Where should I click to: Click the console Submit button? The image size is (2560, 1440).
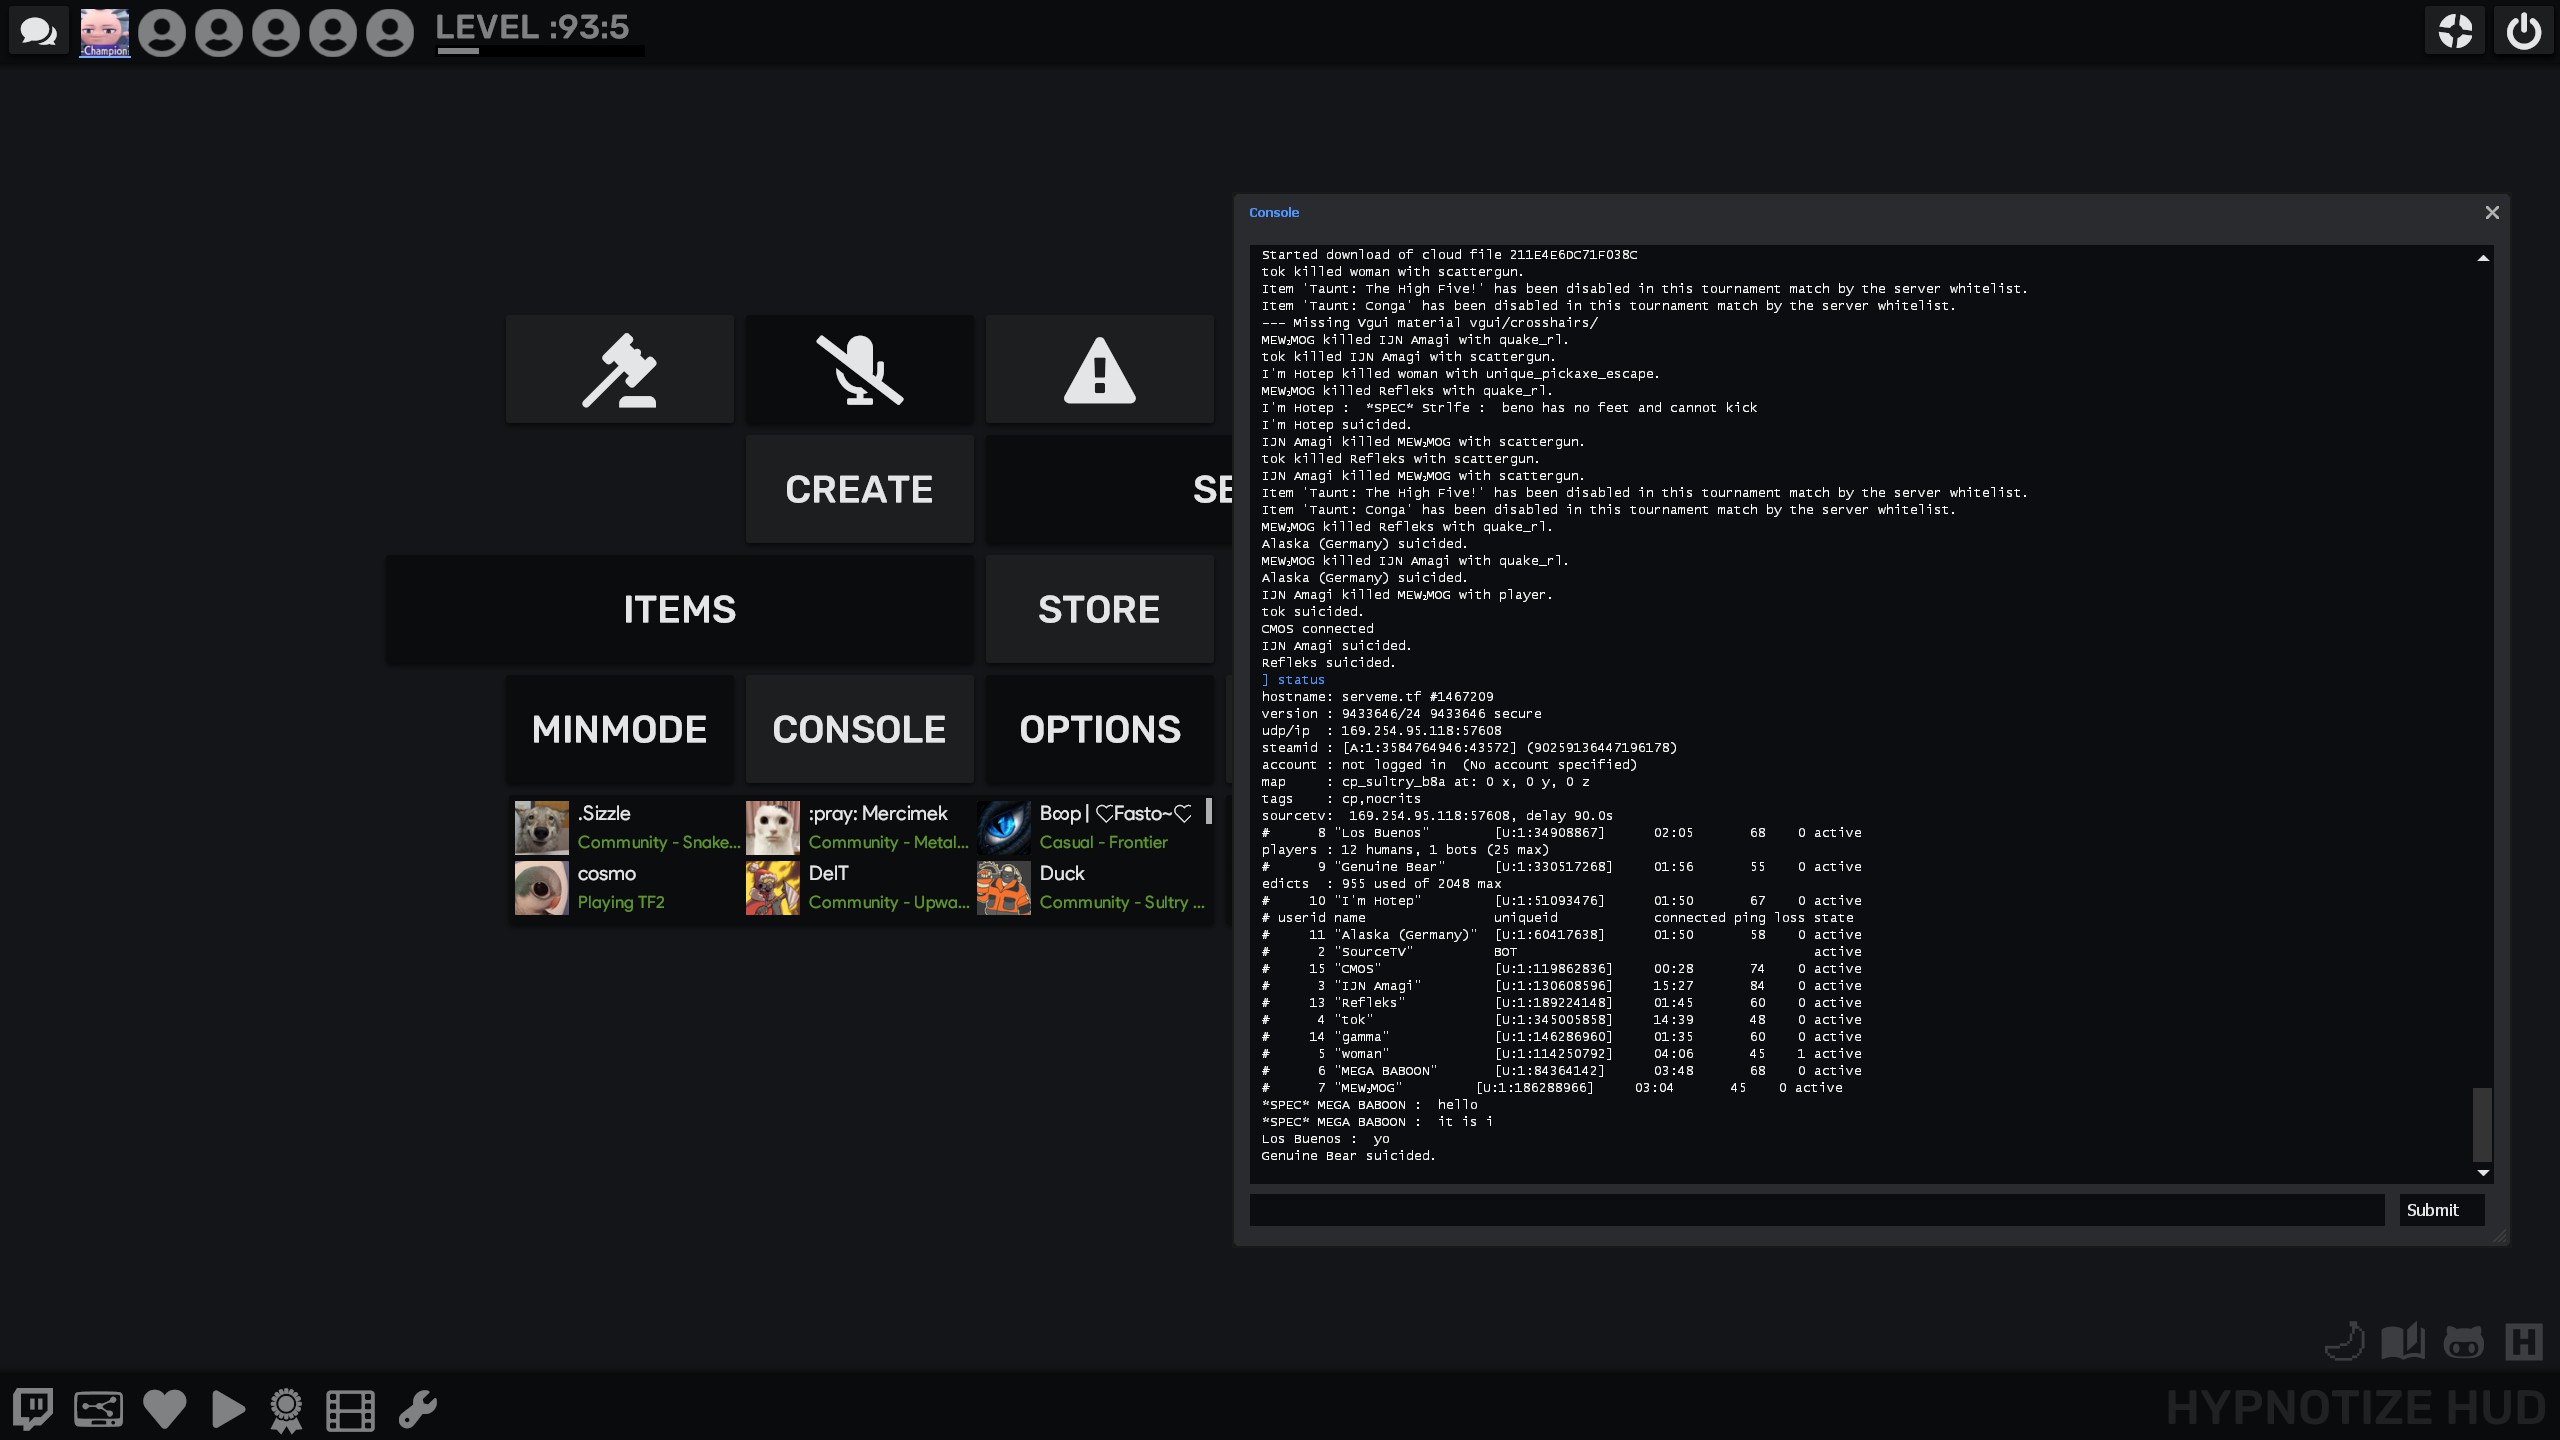click(x=2432, y=1210)
